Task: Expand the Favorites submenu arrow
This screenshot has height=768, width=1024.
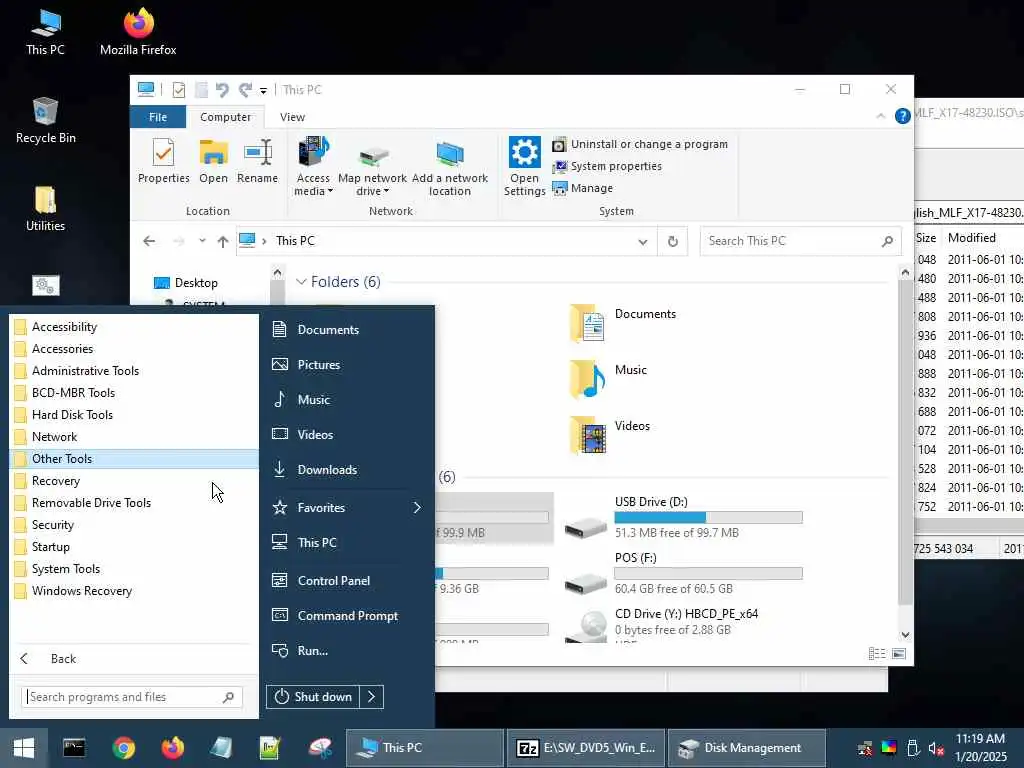Action: (x=417, y=507)
